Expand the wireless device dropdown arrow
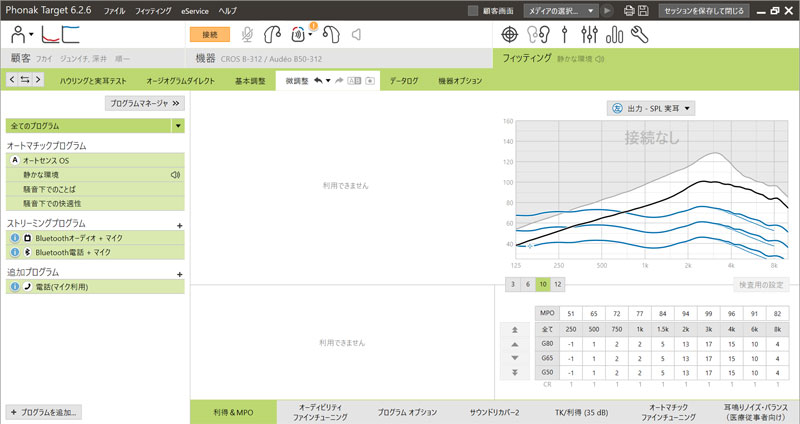The width and height of the screenshot is (800, 424). click(310, 35)
